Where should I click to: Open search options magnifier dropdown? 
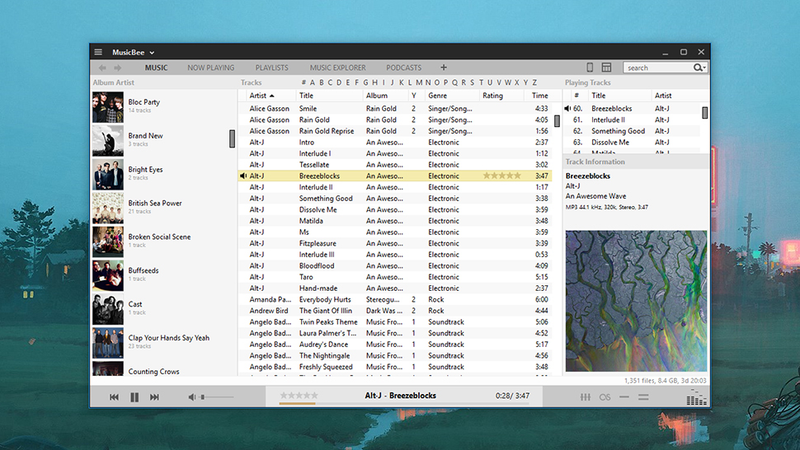click(x=699, y=67)
